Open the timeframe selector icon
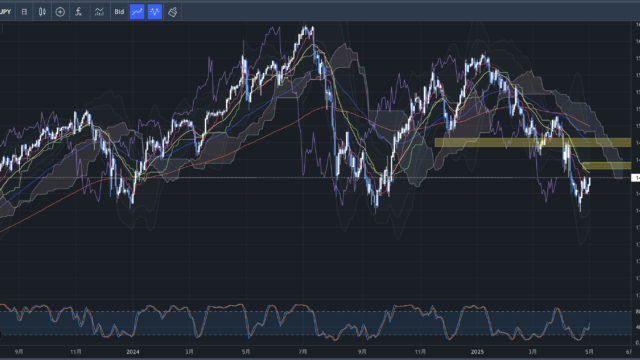This screenshot has width=640, height=360. coord(24,12)
